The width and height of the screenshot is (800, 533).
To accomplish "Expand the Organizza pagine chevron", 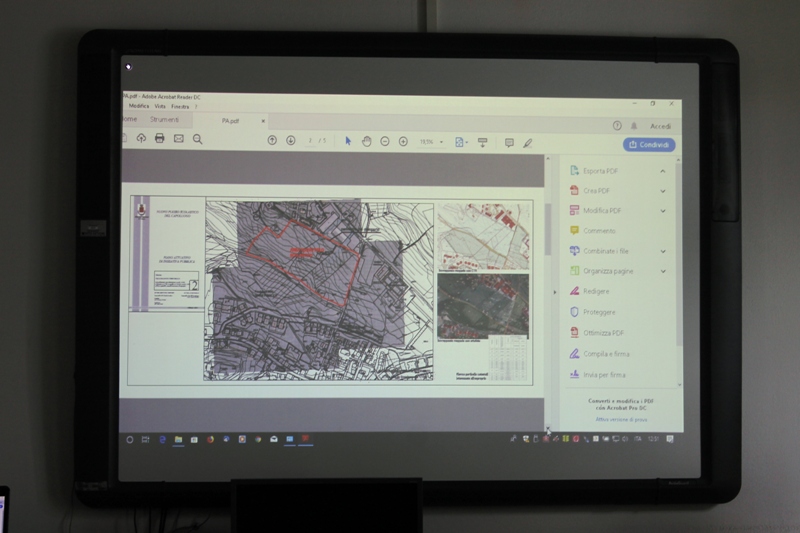I will pos(663,271).
